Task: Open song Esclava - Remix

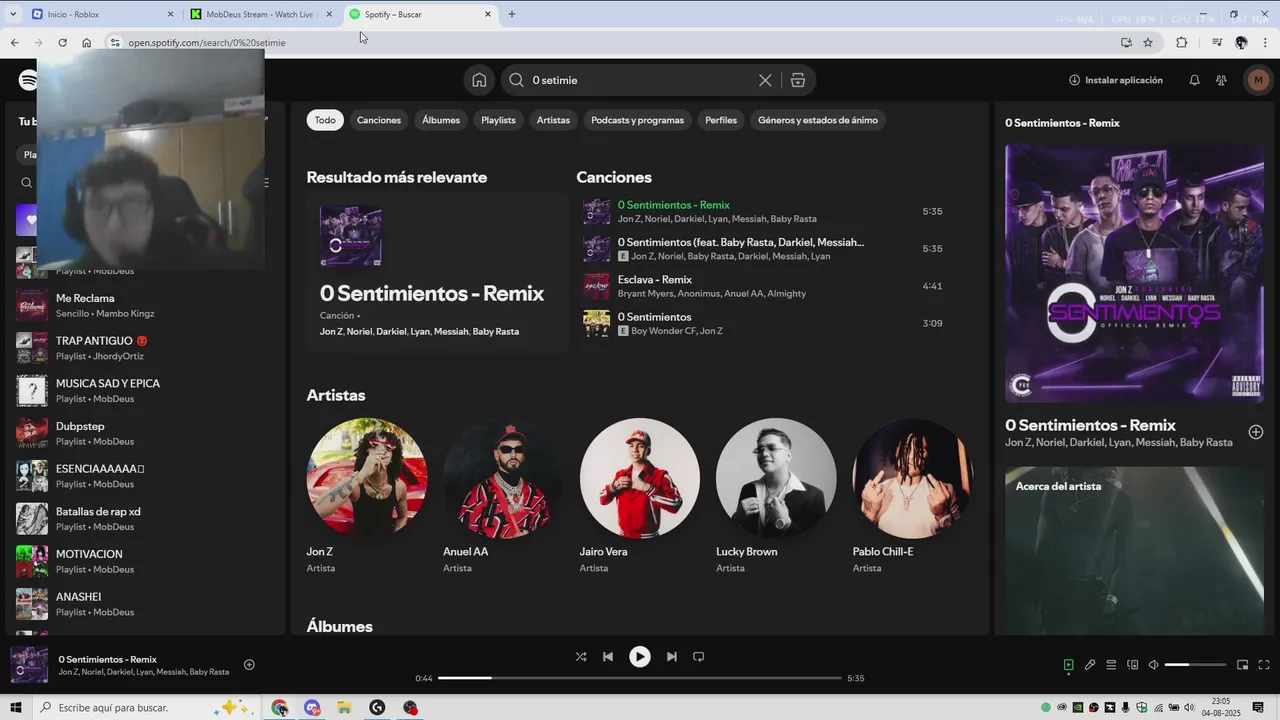Action: click(763, 286)
